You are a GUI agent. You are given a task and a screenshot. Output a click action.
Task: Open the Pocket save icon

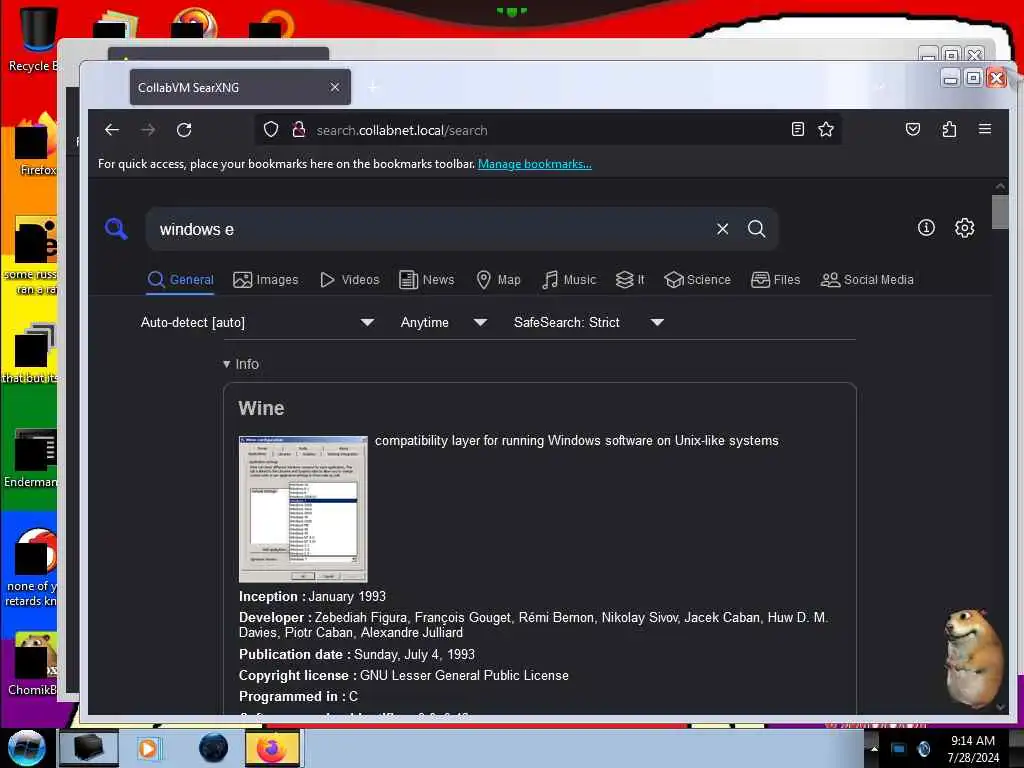pyautogui.click(x=913, y=129)
